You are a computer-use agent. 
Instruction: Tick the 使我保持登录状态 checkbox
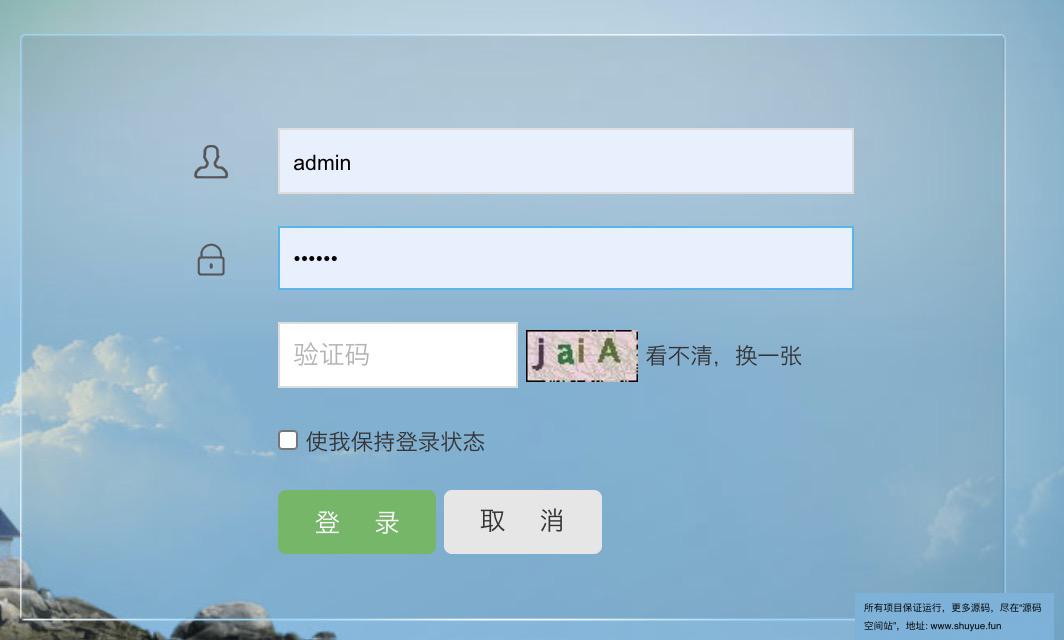pos(288,440)
